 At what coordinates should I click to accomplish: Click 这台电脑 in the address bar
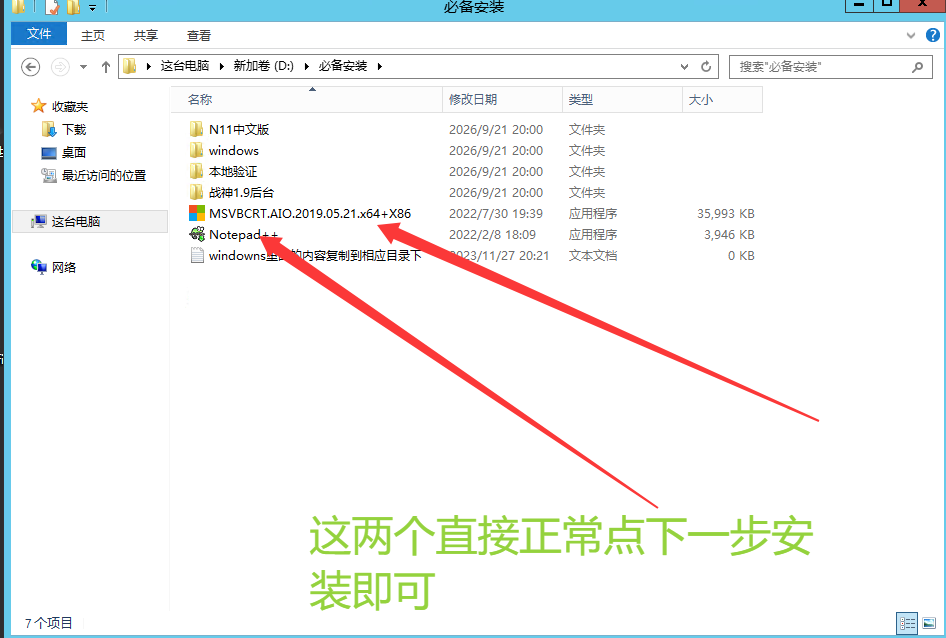tap(185, 66)
